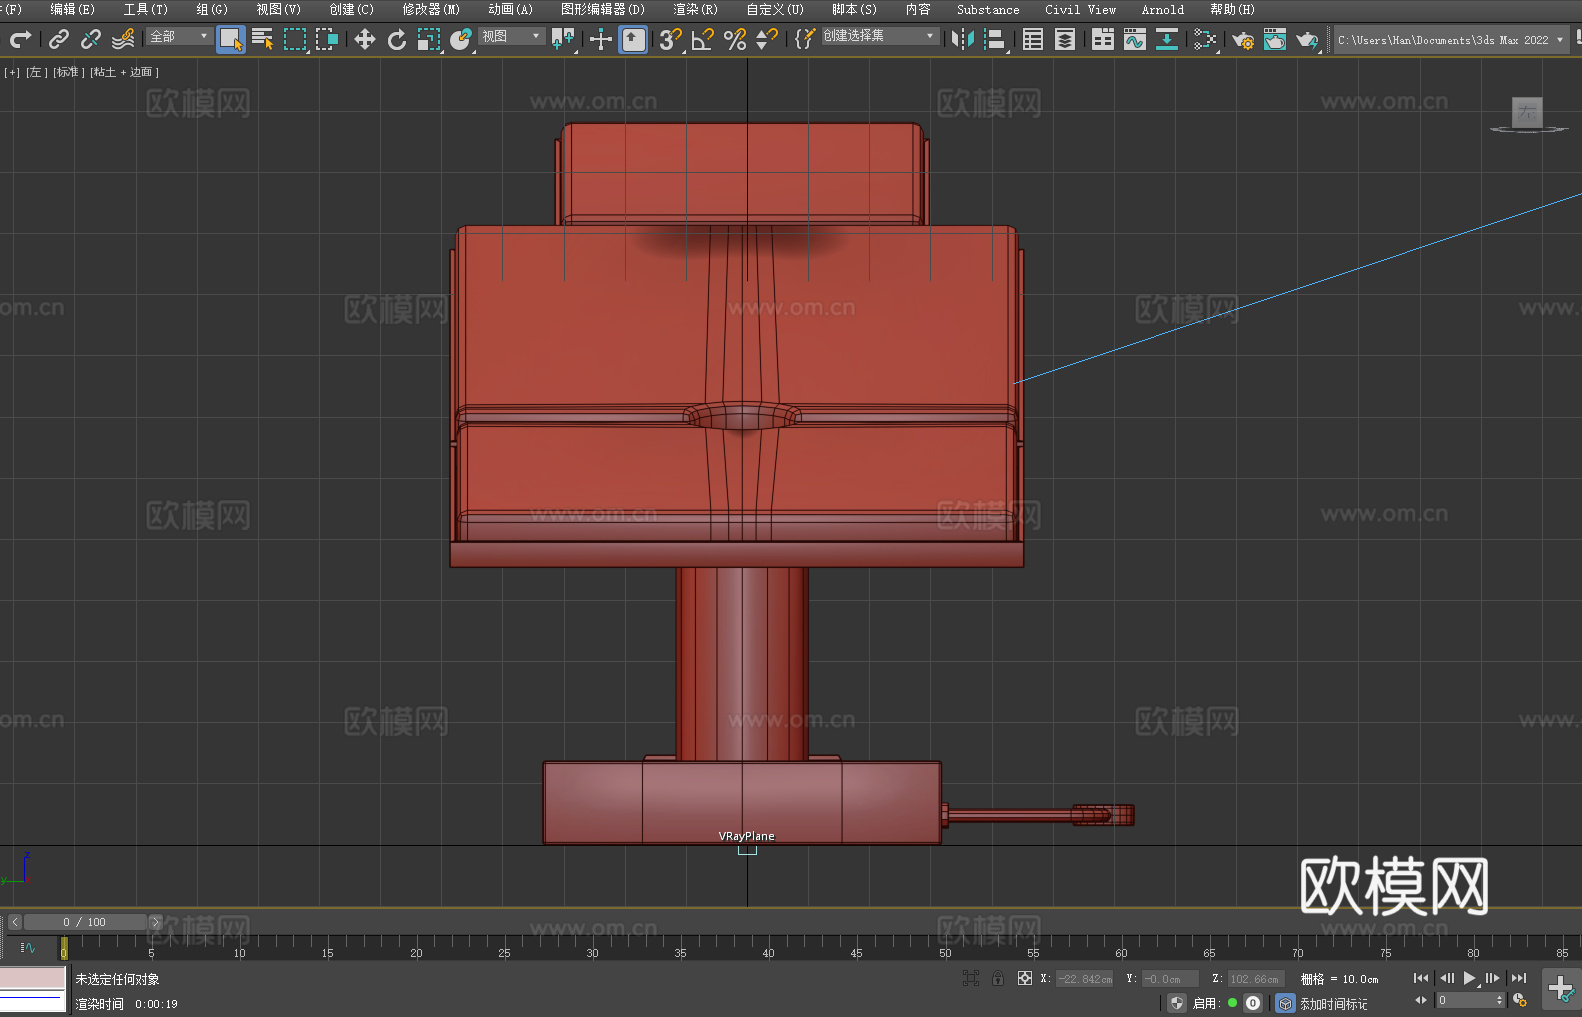
Task: Click the 0 / 100 time slider
Action: (x=85, y=922)
